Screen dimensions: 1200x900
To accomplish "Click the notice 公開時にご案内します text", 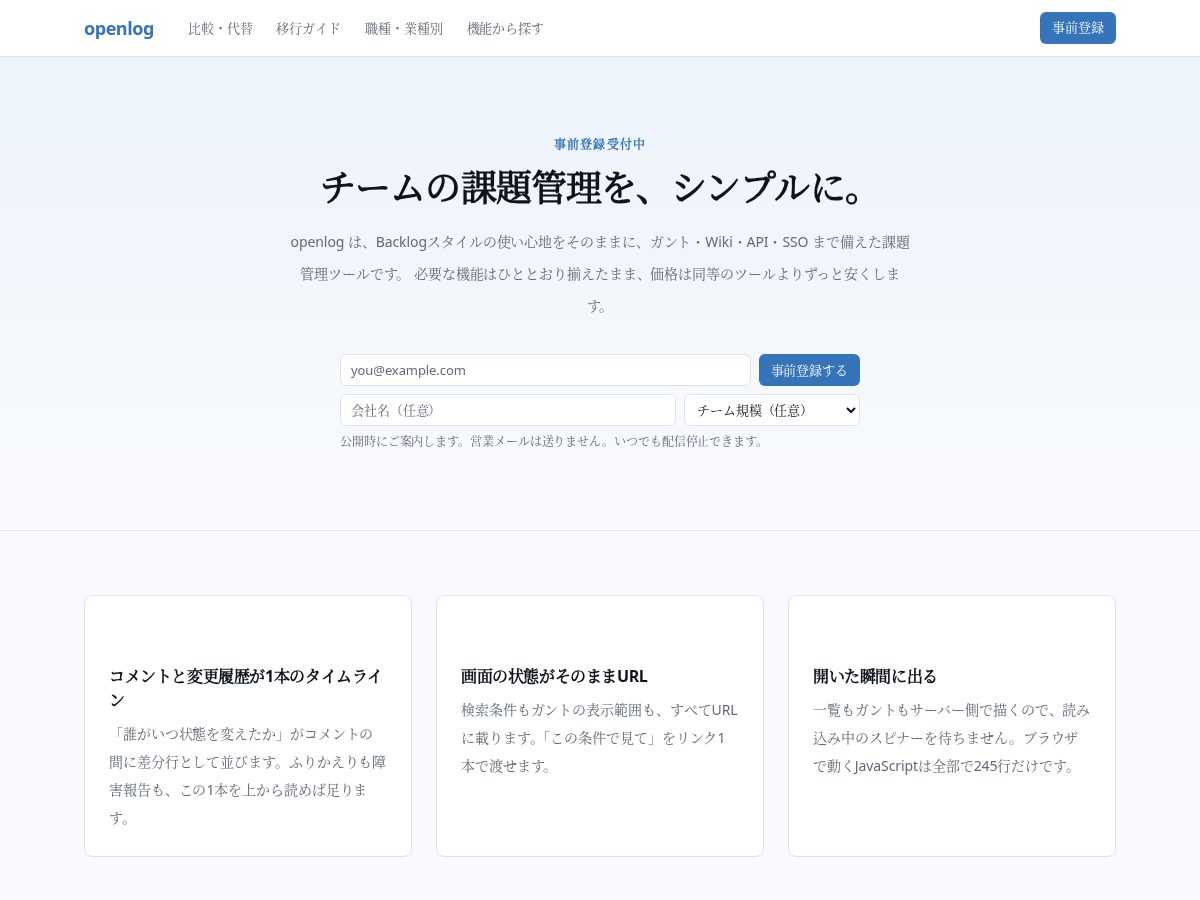I will pos(552,441).
